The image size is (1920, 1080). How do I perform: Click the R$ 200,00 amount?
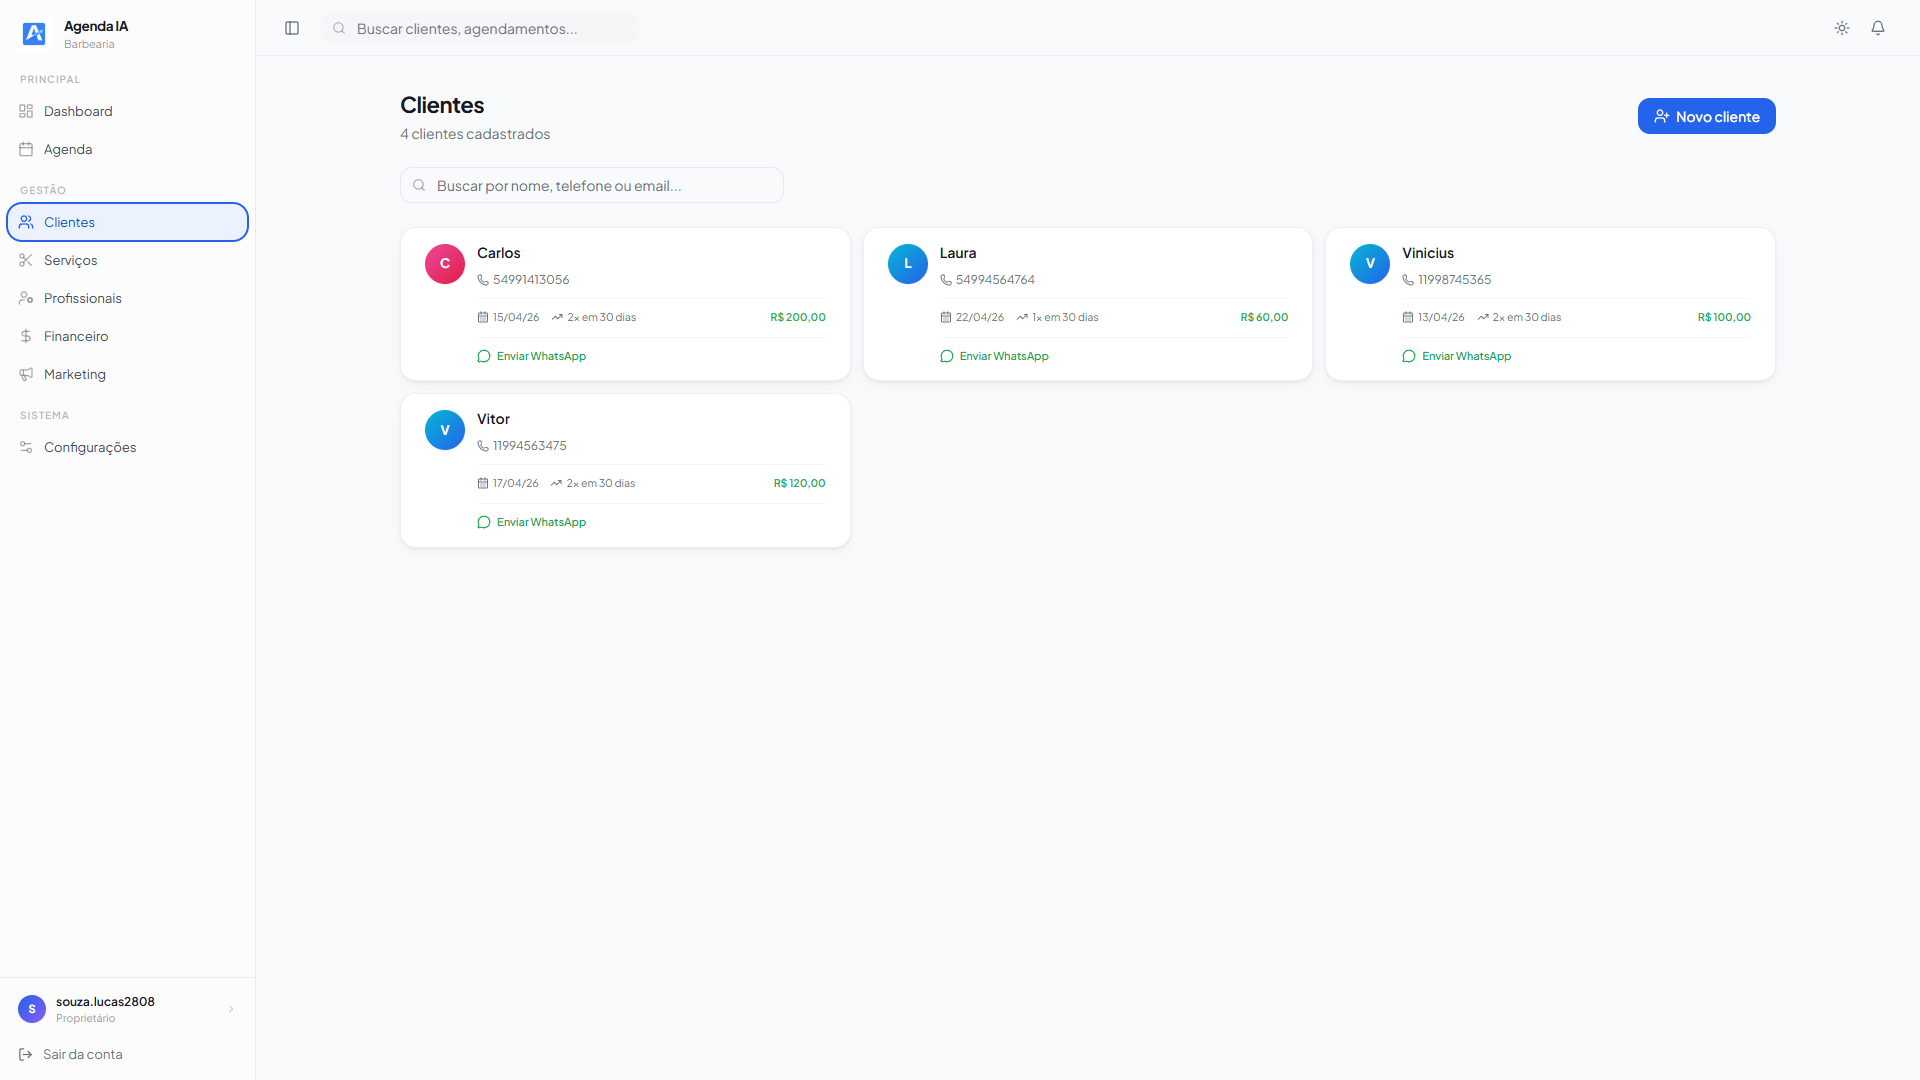point(798,317)
